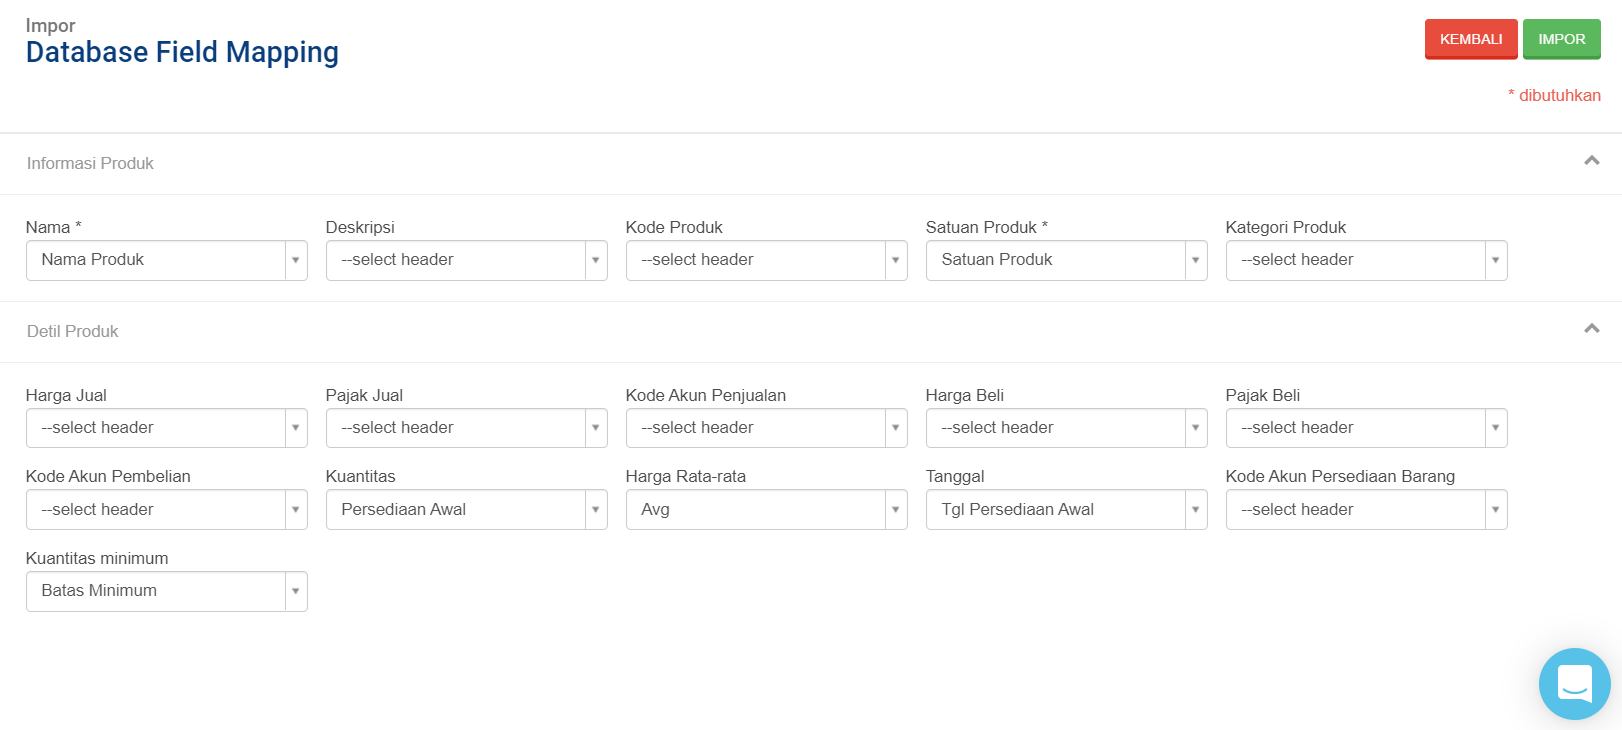This screenshot has height=730, width=1622.
Task: Click the red KEMBALI button
Action: (1471, 39)
